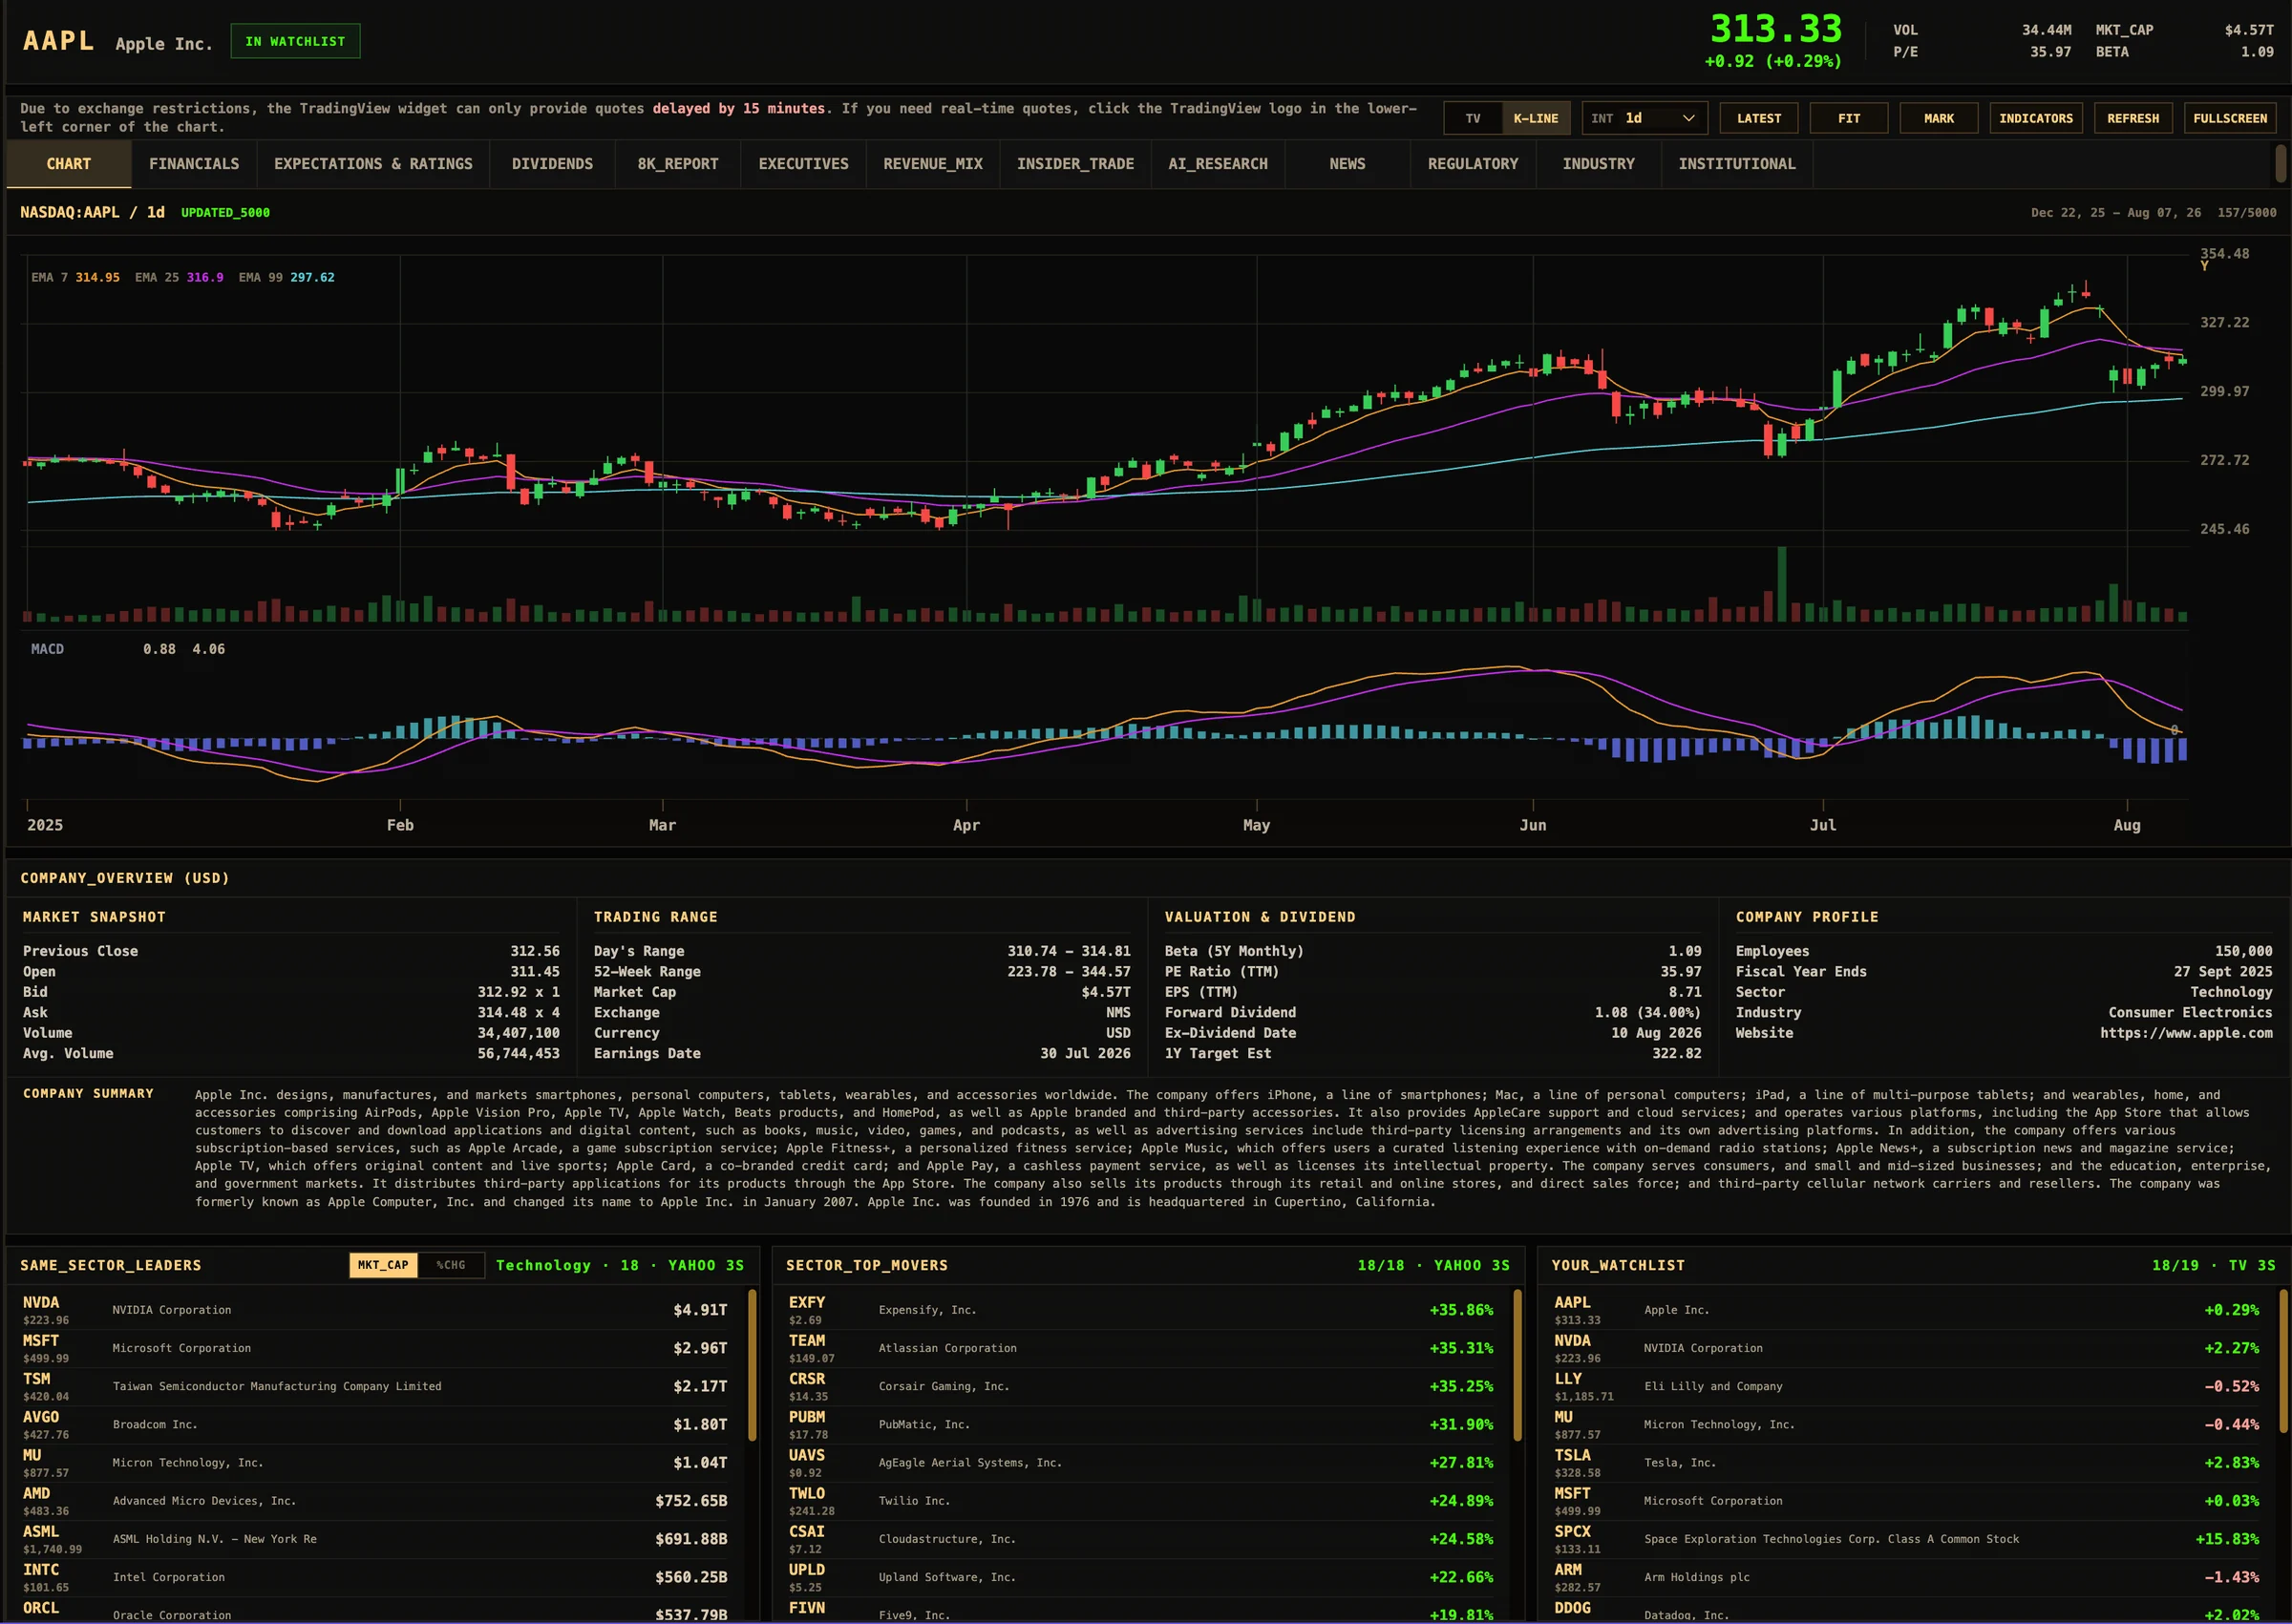The height and width of the screenshot is (1624, 2292).
Task: Click the MARK button
Action: 1939,118
